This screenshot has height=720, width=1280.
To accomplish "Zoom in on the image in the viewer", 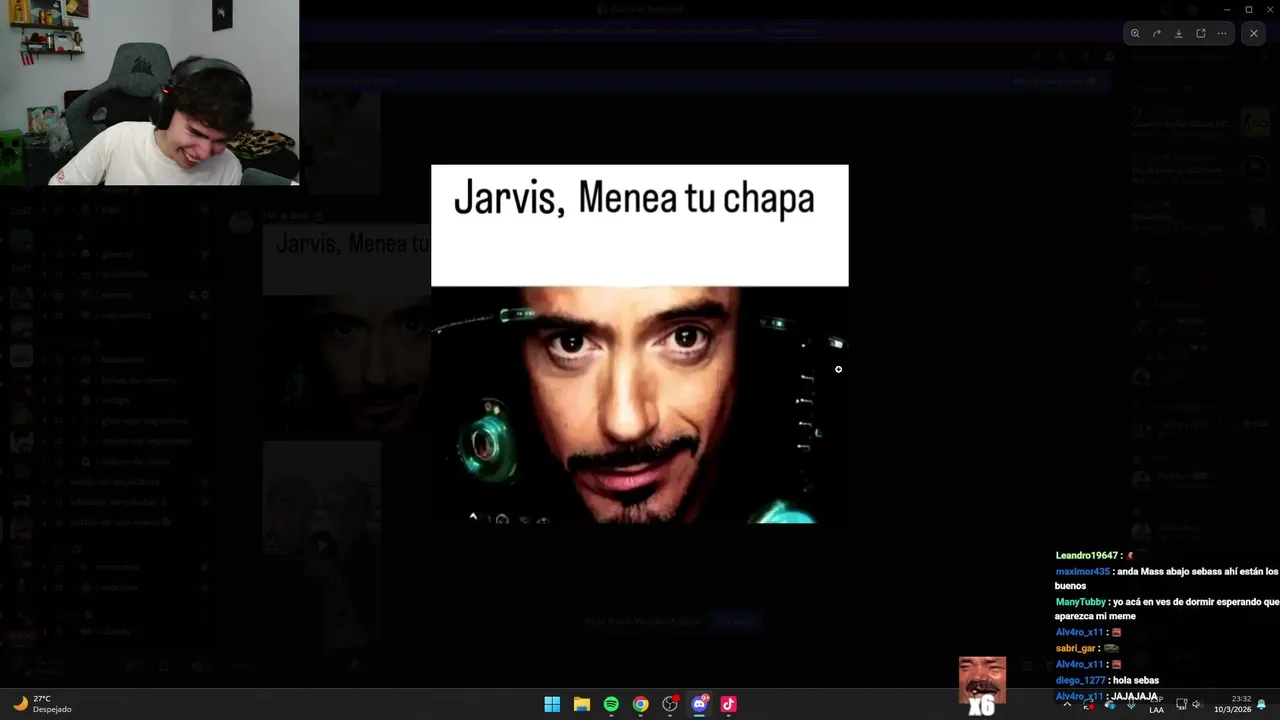I will 1135,33.
